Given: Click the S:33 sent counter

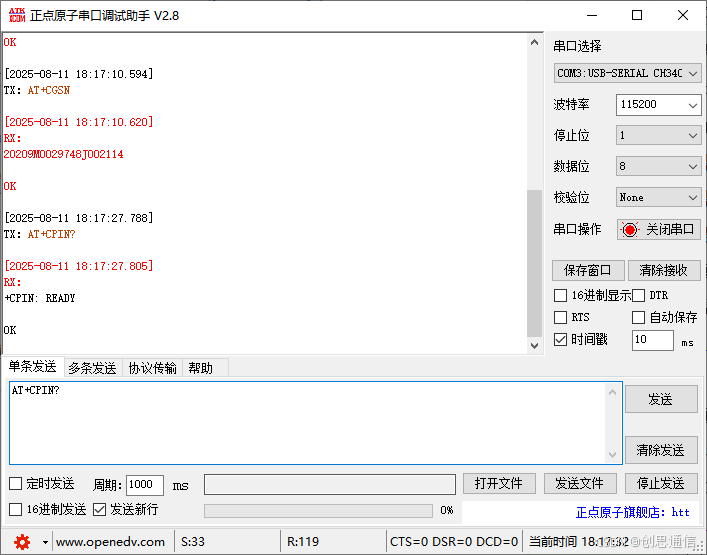Looking at the screenshot, I should (x=193, y=541).
